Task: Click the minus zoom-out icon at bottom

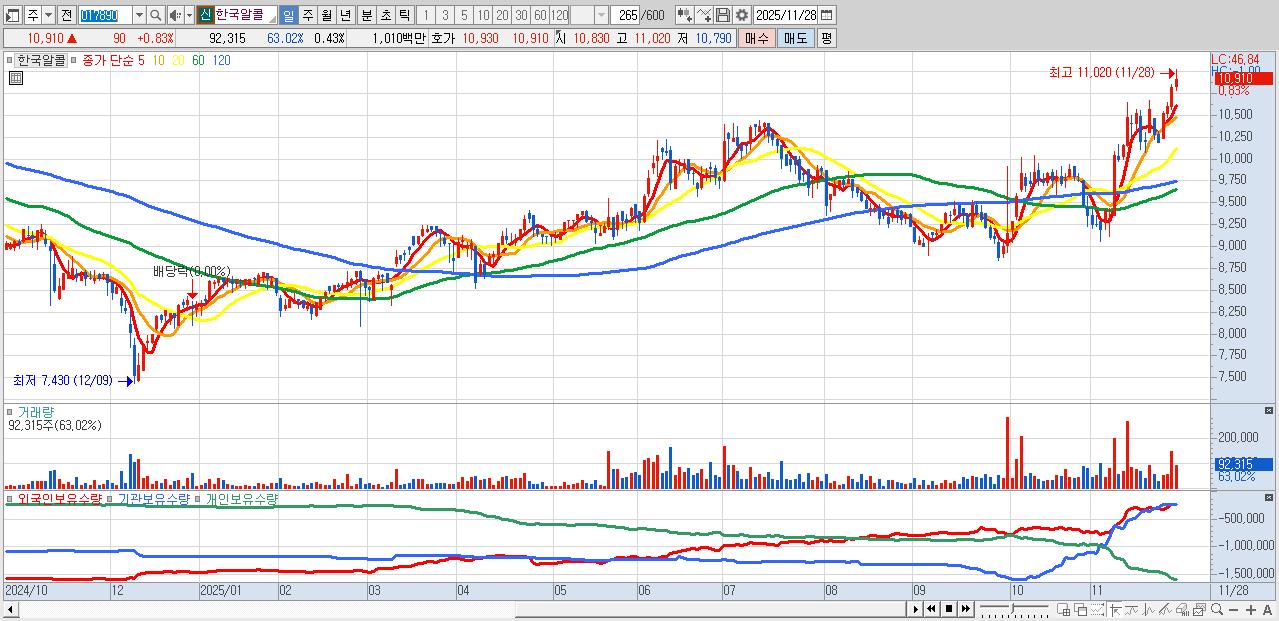Action: 1234,610
